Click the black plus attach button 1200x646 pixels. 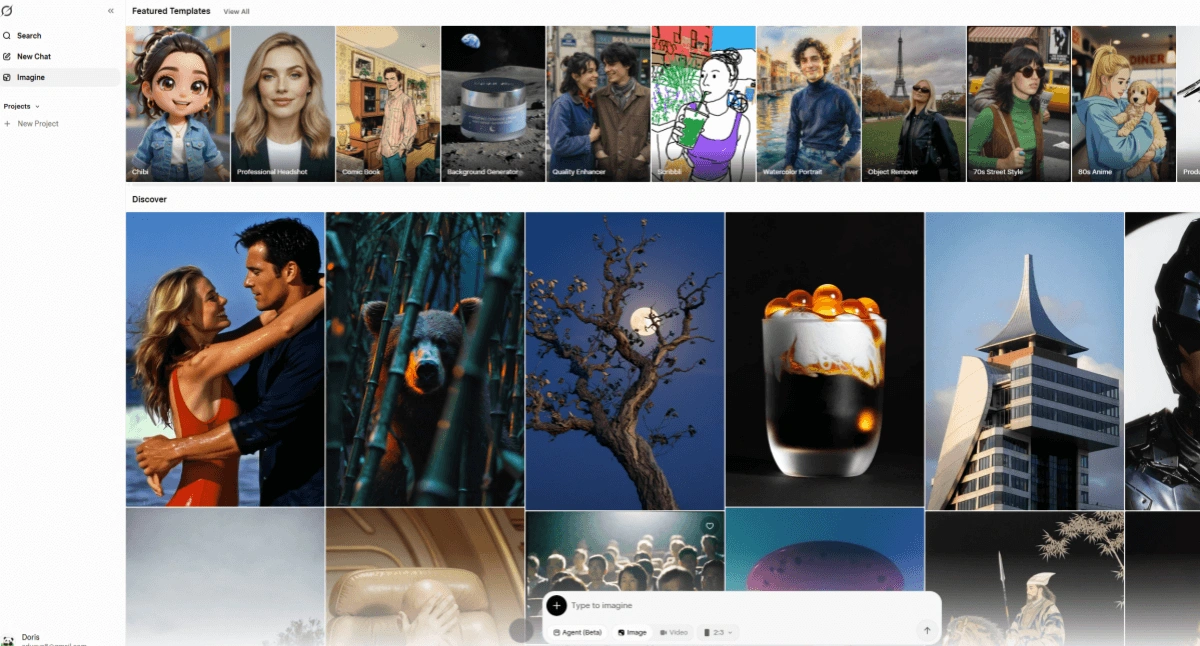(x=557, y=606)
